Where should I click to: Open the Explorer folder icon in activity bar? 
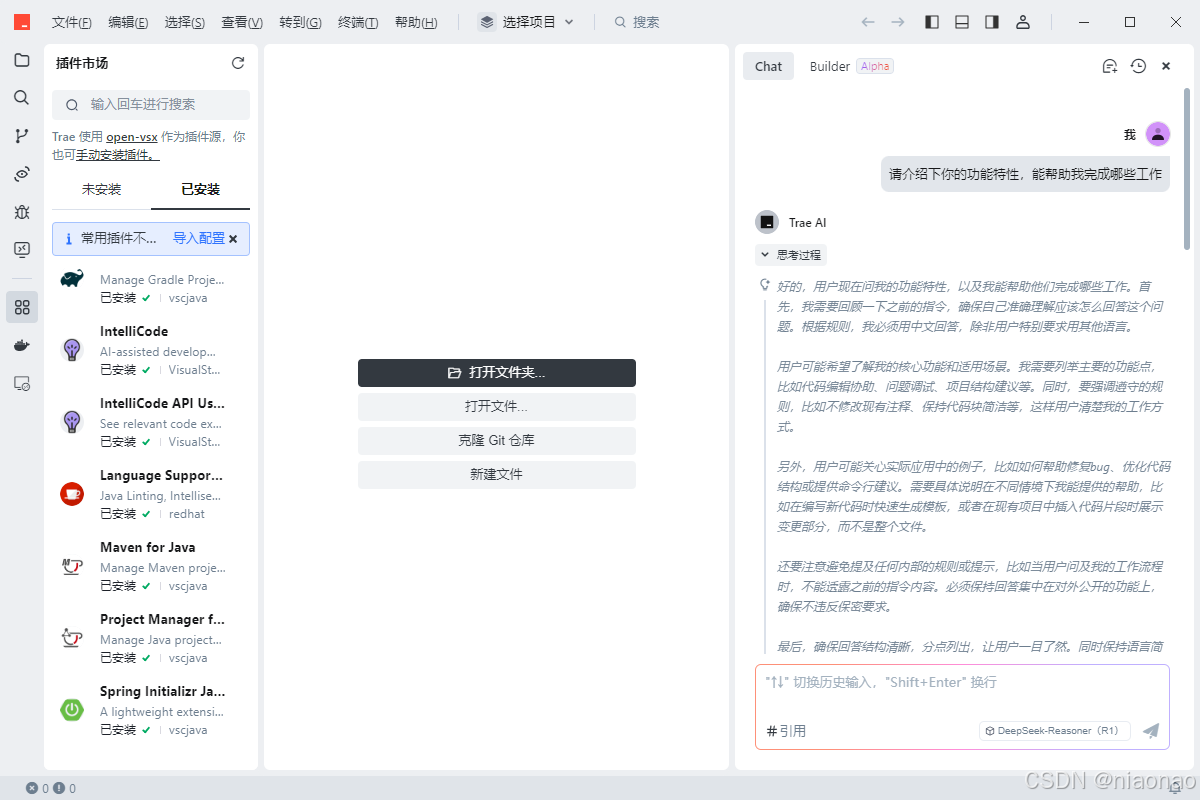coord(21,60)
